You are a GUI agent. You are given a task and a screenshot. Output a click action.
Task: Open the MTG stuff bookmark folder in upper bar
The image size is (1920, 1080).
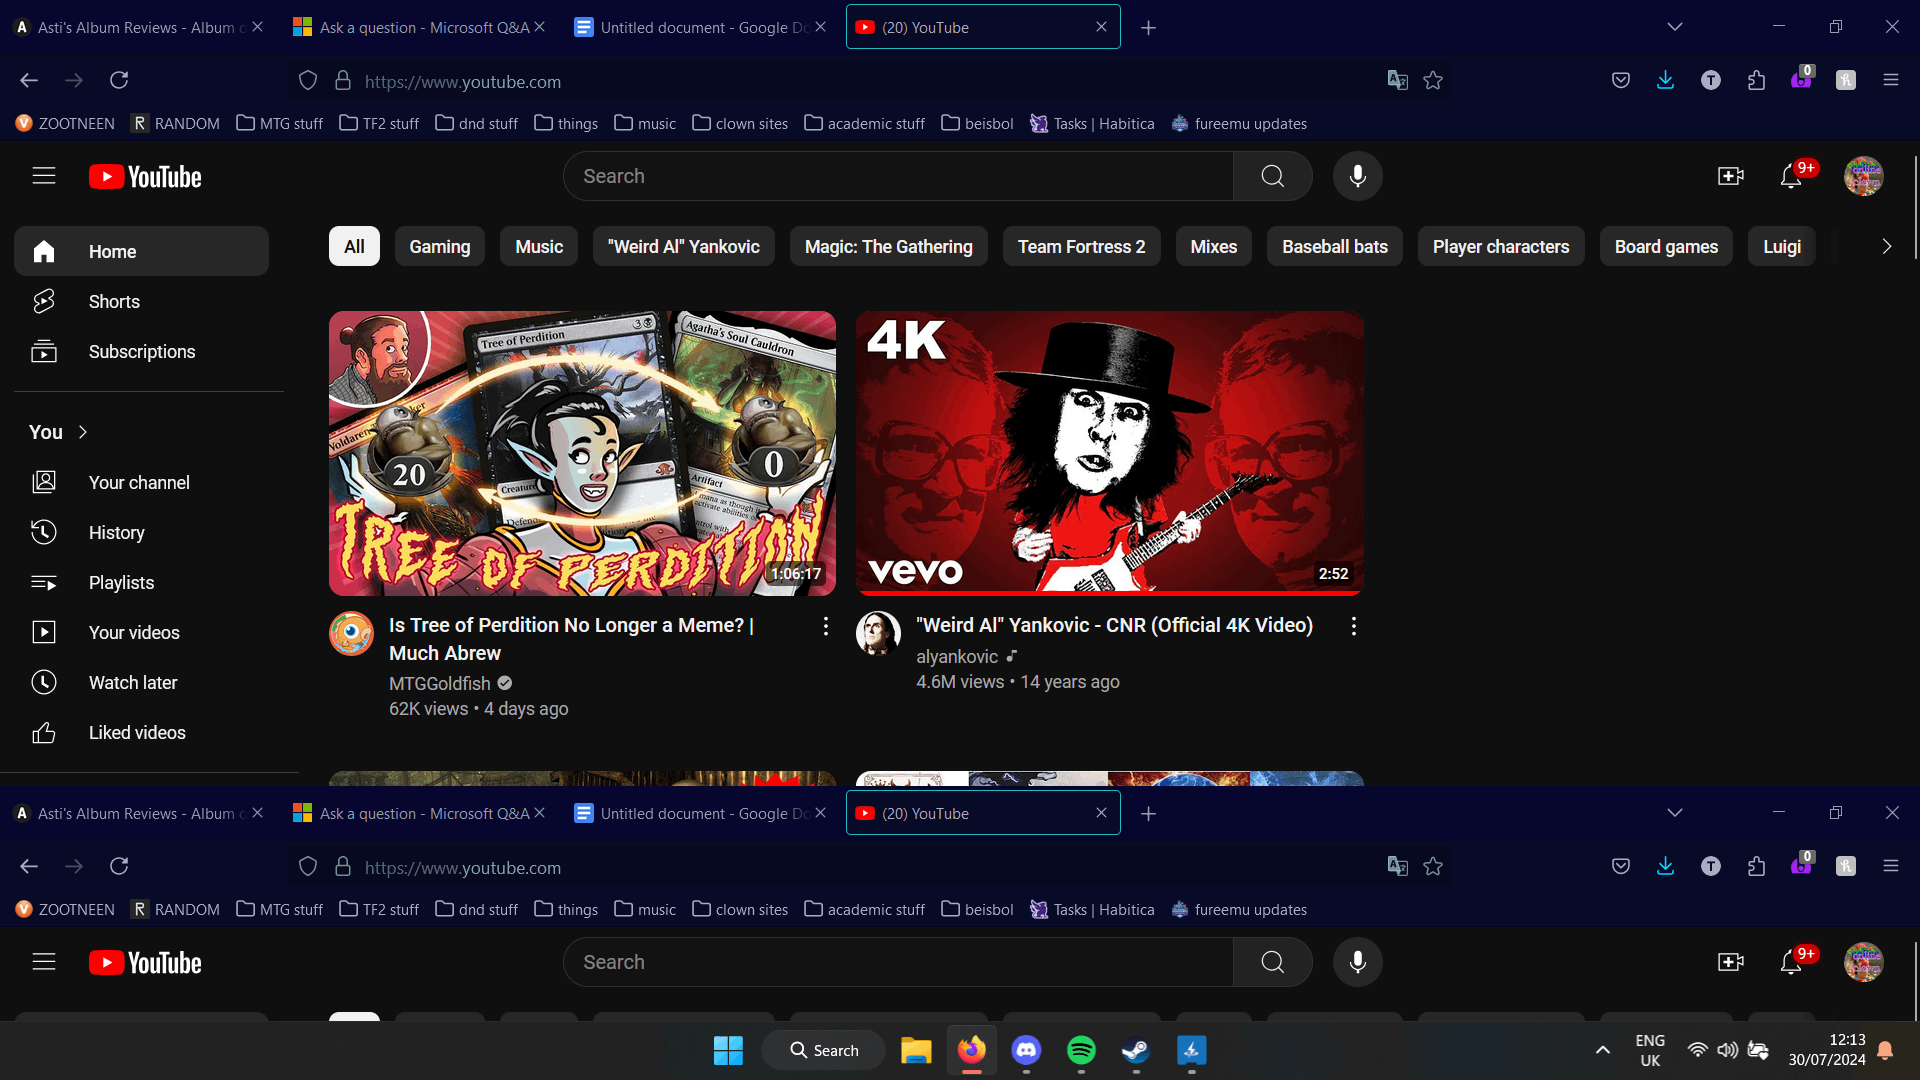coord(280,123)
